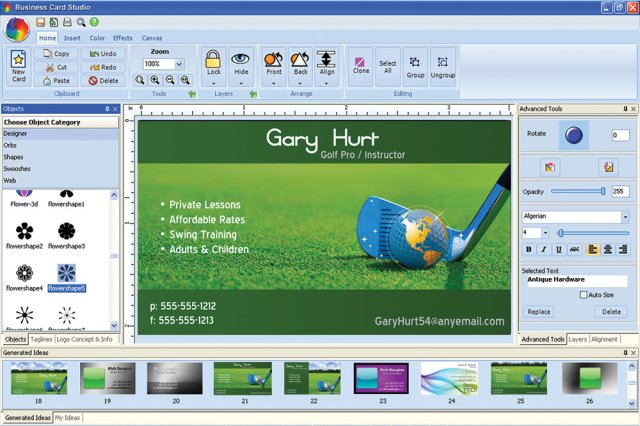This screenshot has height=426, width=640.
Task: Open the Effects ribbon tab
Action: pos(122,38)
